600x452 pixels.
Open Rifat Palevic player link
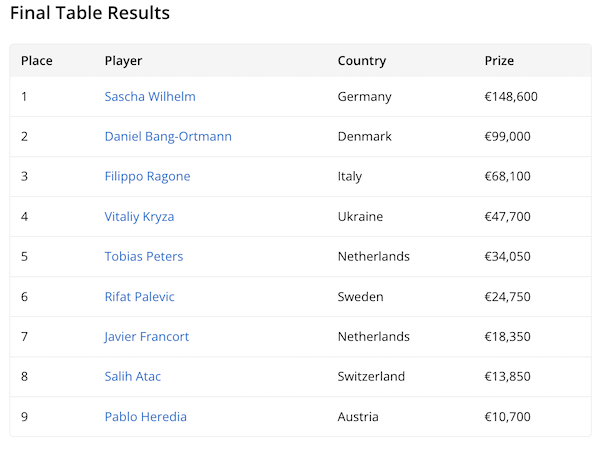(x=139, y=297)
